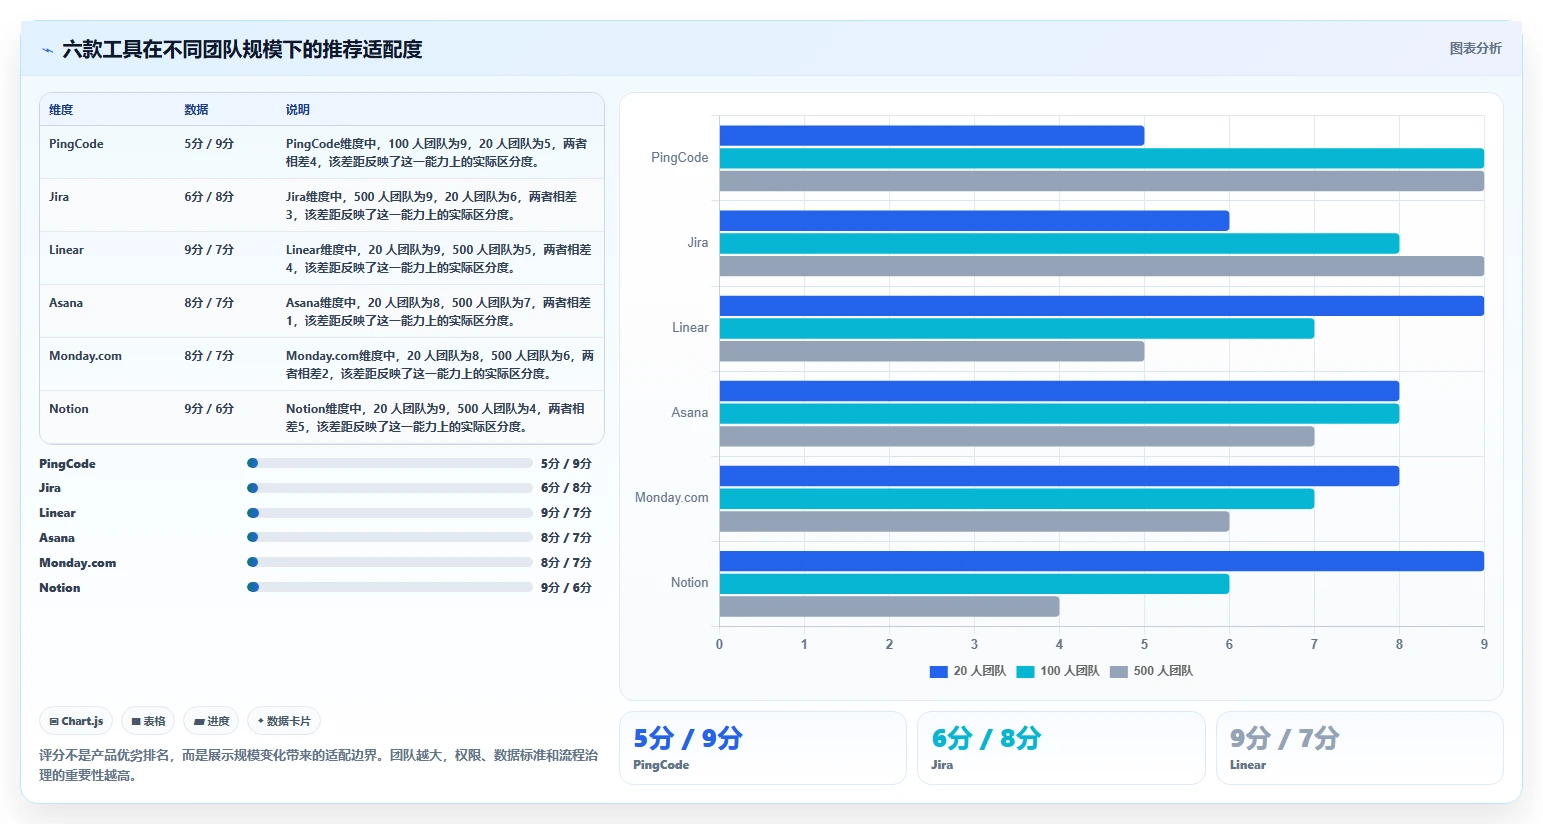Select the PingCode table row name
Image resolution: width=1543 pixels, height=824 pixels.
[x=76, y=144]
